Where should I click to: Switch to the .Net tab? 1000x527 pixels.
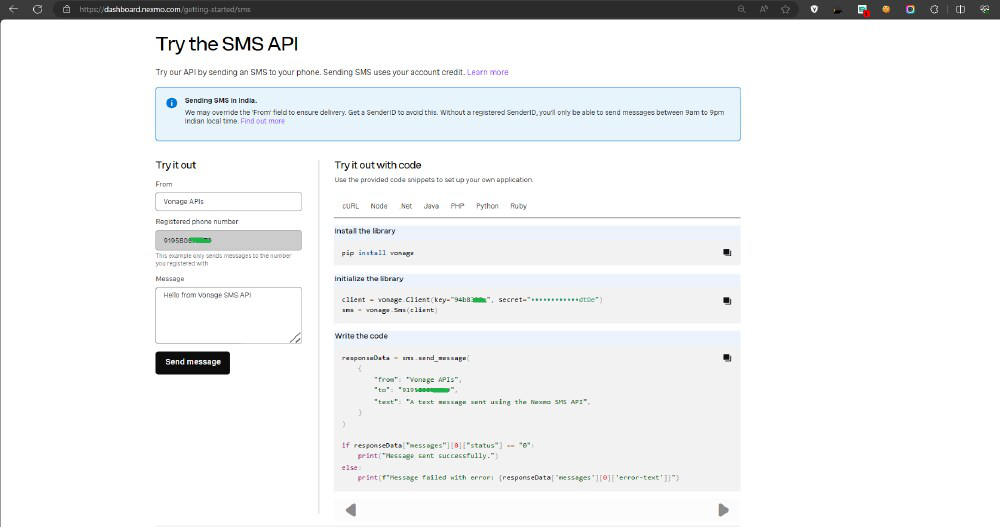pos(406,206)
